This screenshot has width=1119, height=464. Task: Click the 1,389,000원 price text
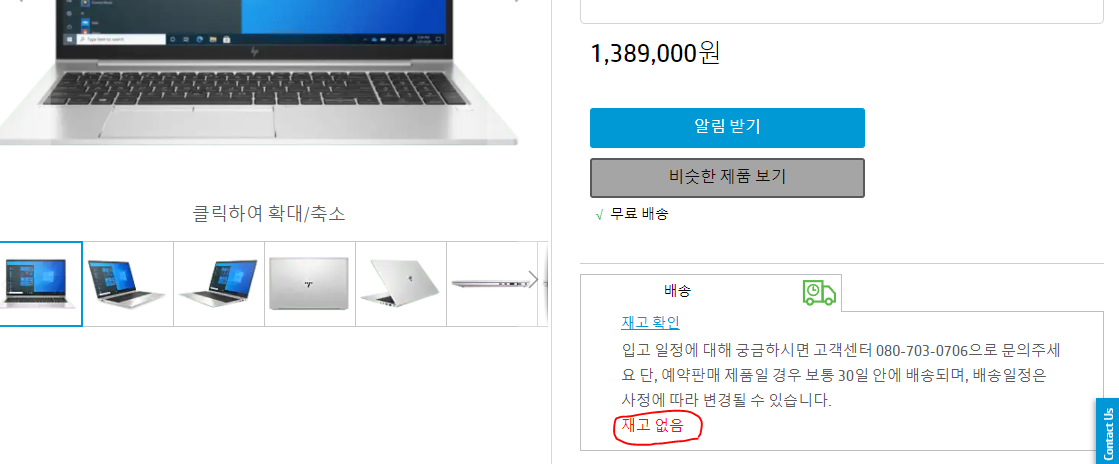(655, 54)
